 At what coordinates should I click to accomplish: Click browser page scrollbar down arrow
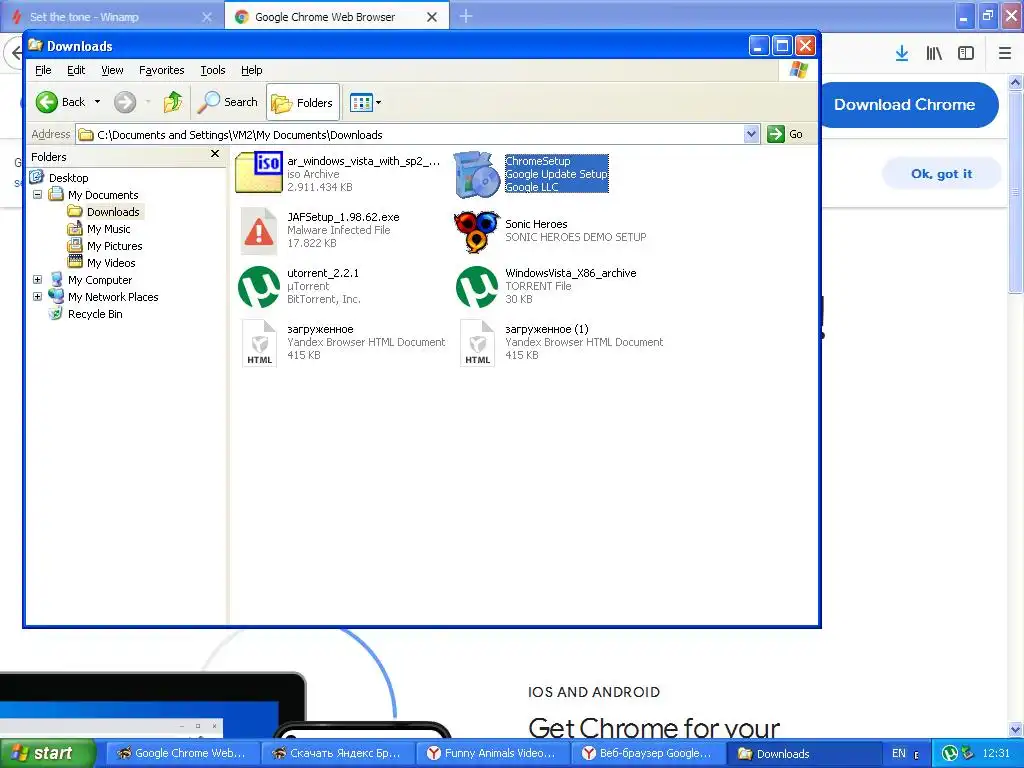pos(1015,729)
